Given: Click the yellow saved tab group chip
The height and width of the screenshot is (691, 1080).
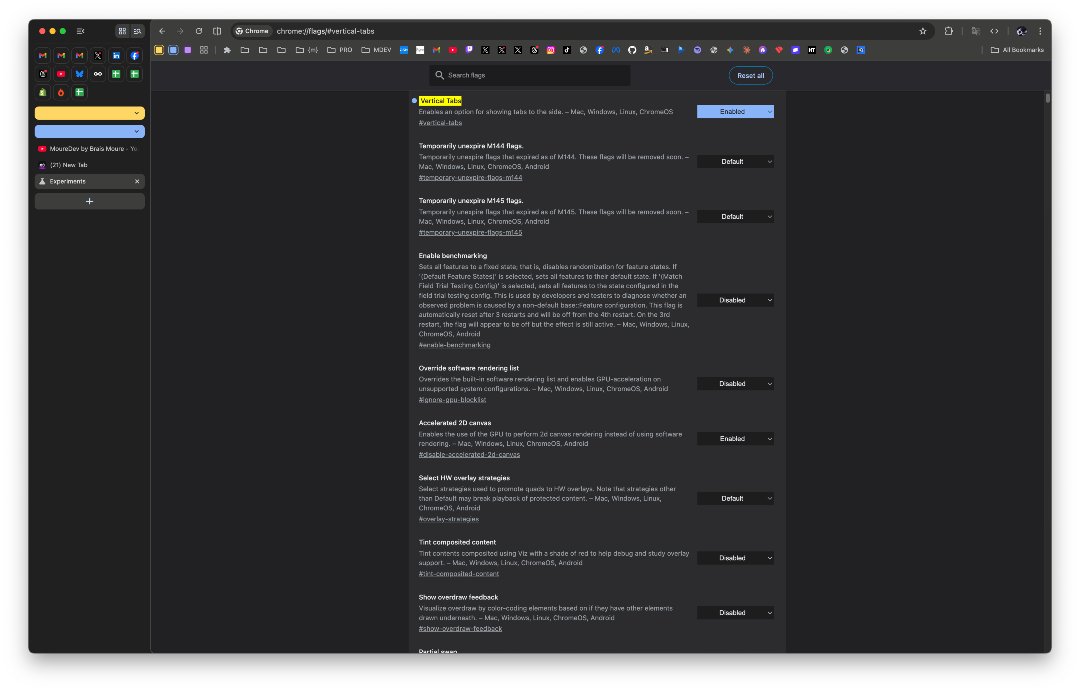Looking at the screenshot, I should tap(158, 50).
